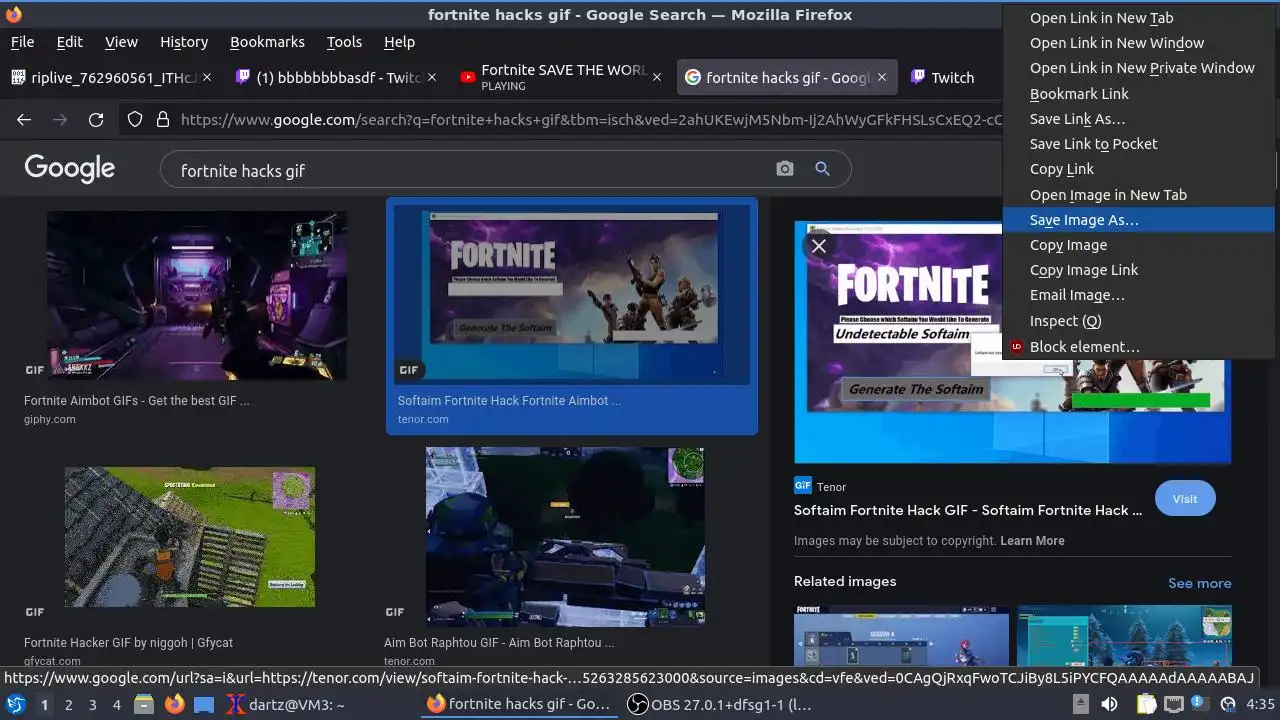Screen dimensions: 1280x720
Task: Choose Open Image in New Tab
Action: [1139, 195]
